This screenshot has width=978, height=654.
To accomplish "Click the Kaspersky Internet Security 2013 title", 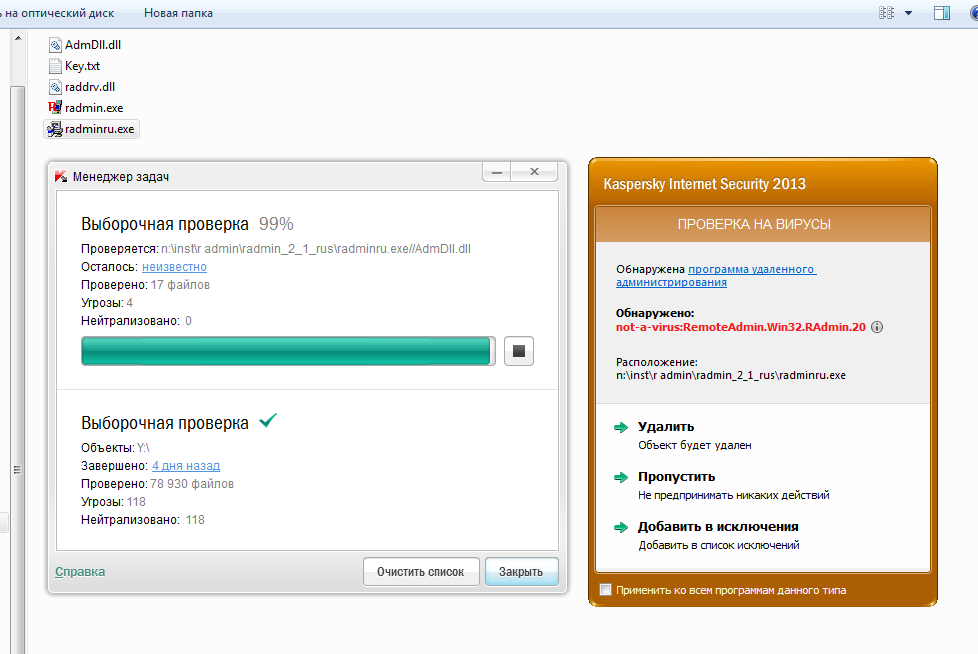I will point(704,184).
